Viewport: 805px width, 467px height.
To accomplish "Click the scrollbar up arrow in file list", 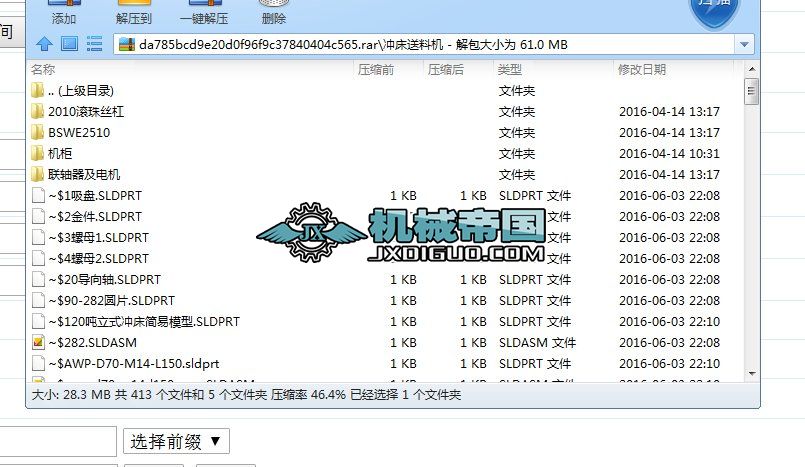I will tap(752, 69).
